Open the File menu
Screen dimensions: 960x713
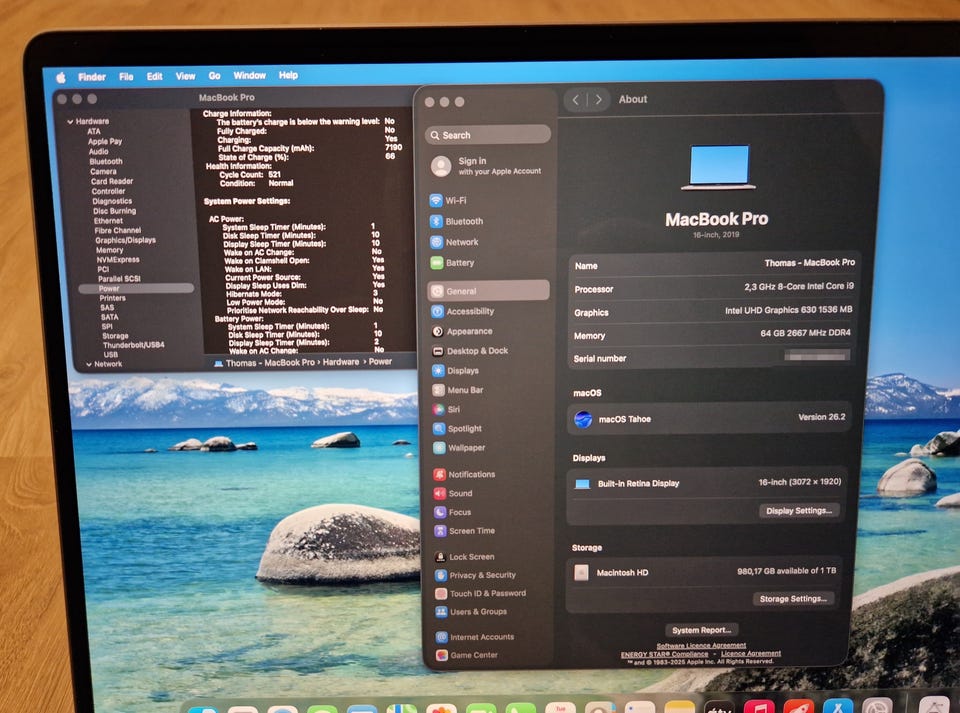(x=126, y=77)
